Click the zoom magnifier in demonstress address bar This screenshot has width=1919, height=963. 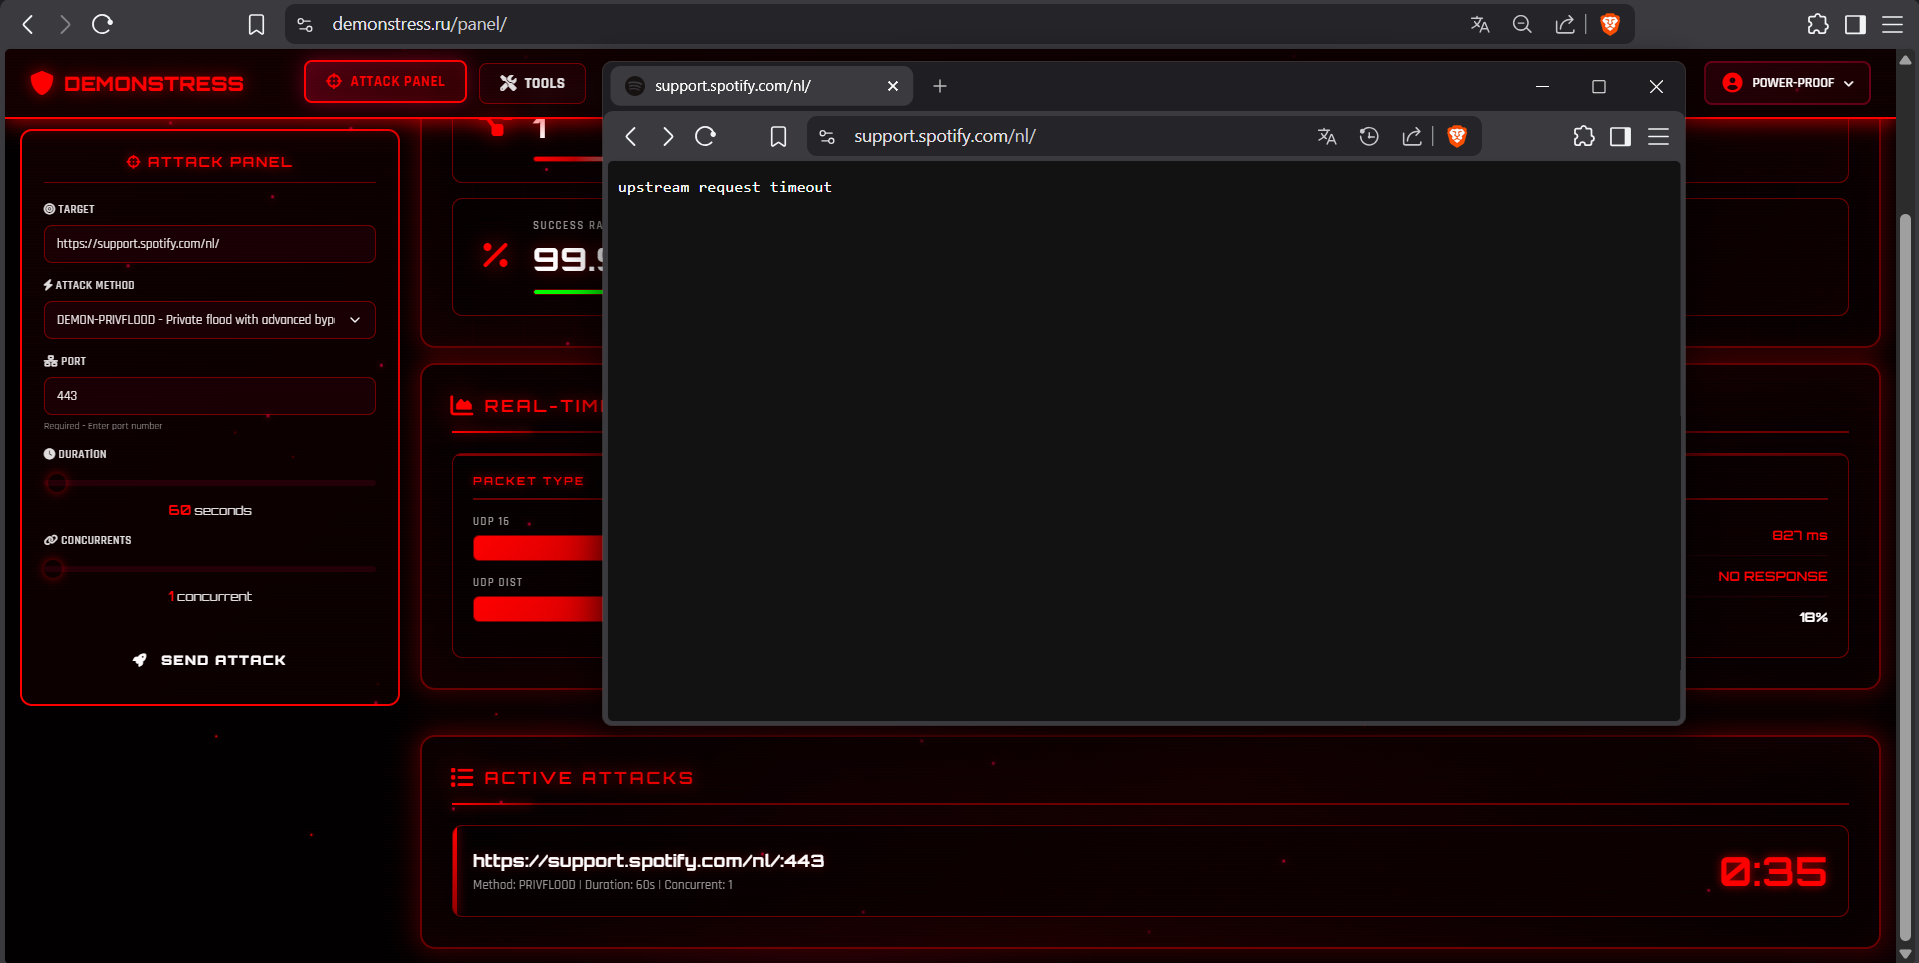click(1521, 25)
